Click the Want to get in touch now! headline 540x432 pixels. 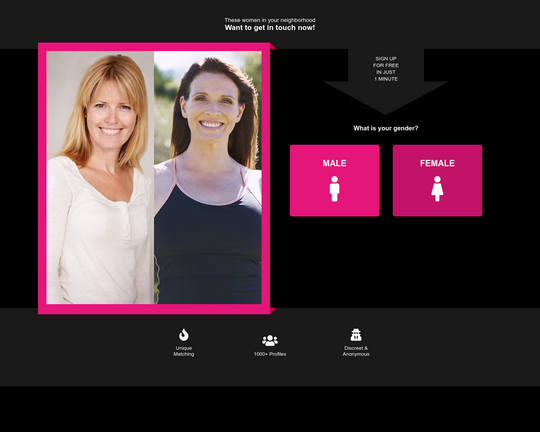tap(270, 28)
